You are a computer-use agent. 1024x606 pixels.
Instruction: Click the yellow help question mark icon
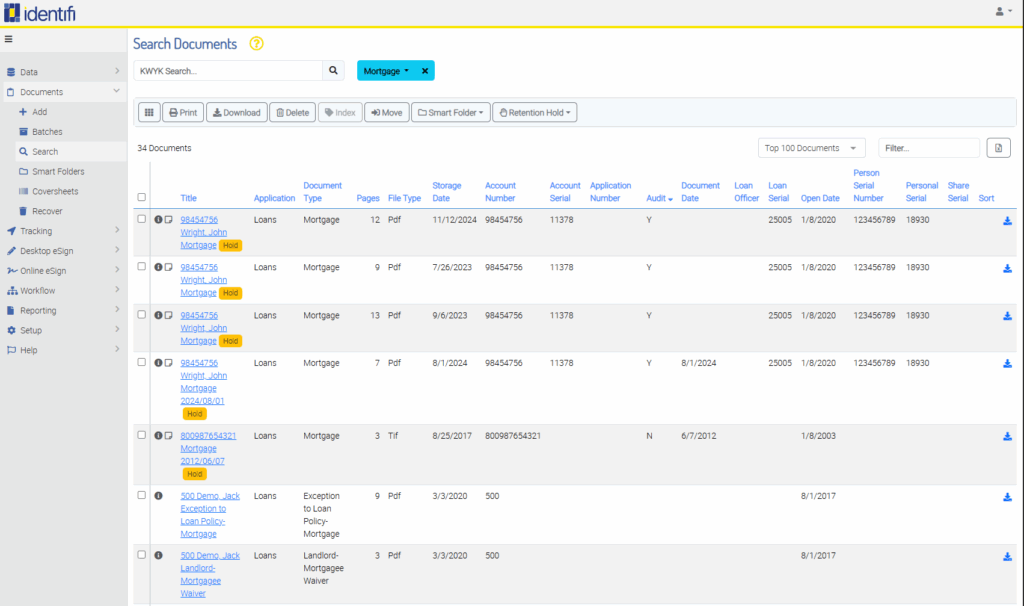click(x=256, y=44)
